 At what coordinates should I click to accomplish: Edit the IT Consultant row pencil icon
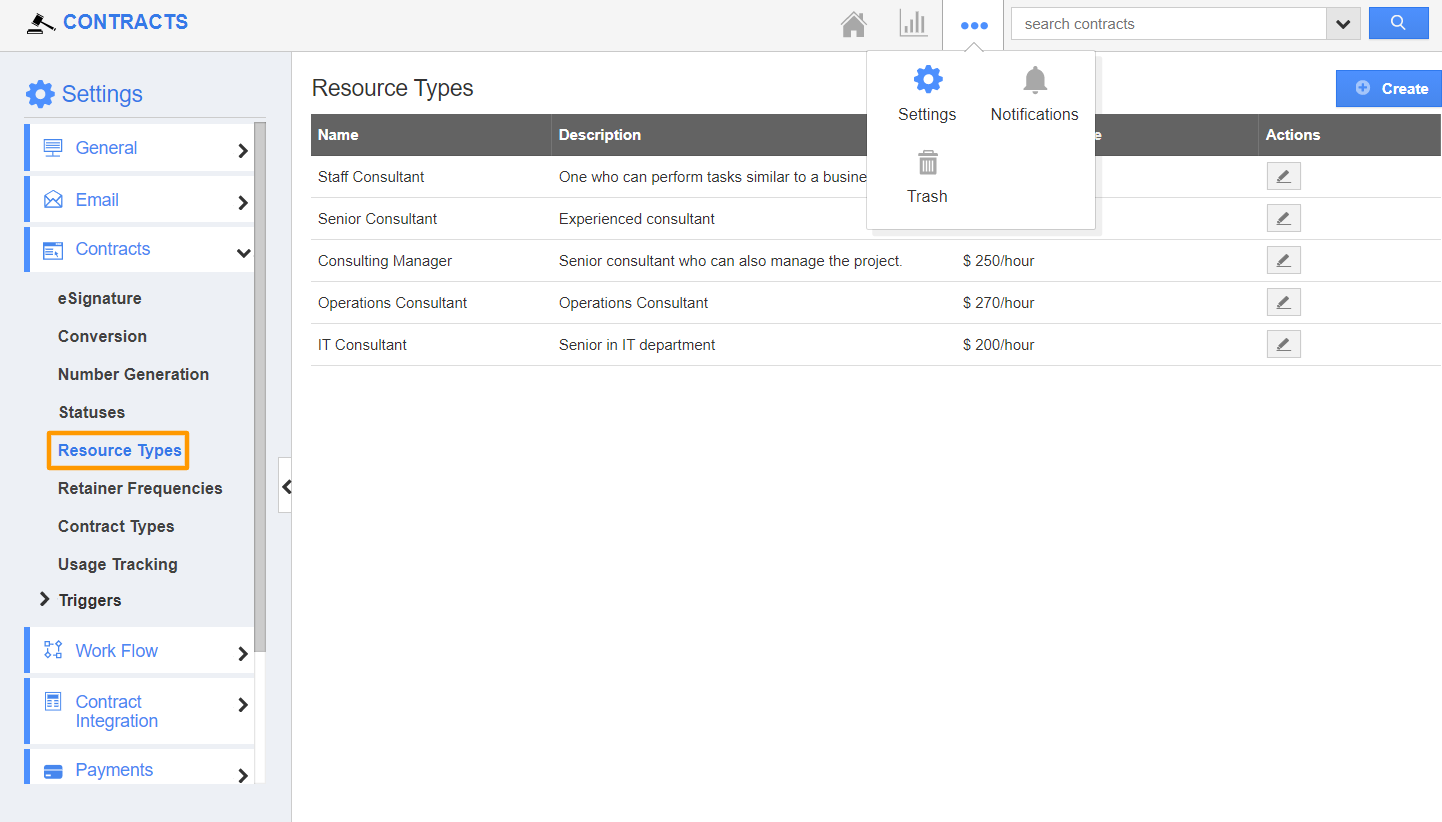(1283, 343)
